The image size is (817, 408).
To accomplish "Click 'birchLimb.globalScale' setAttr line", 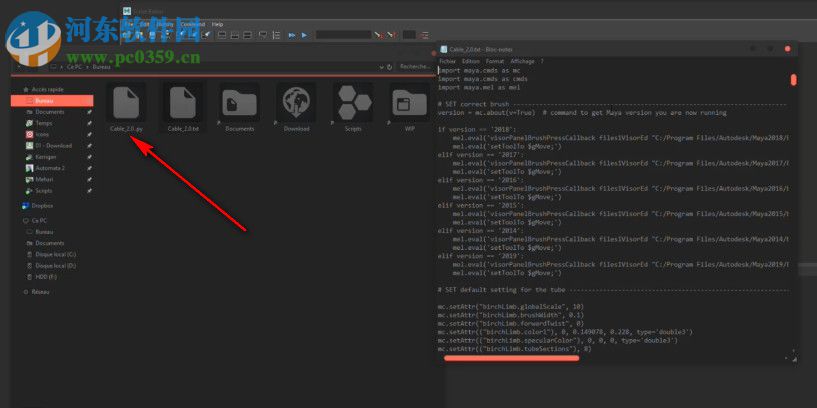I will pos(511,306).
